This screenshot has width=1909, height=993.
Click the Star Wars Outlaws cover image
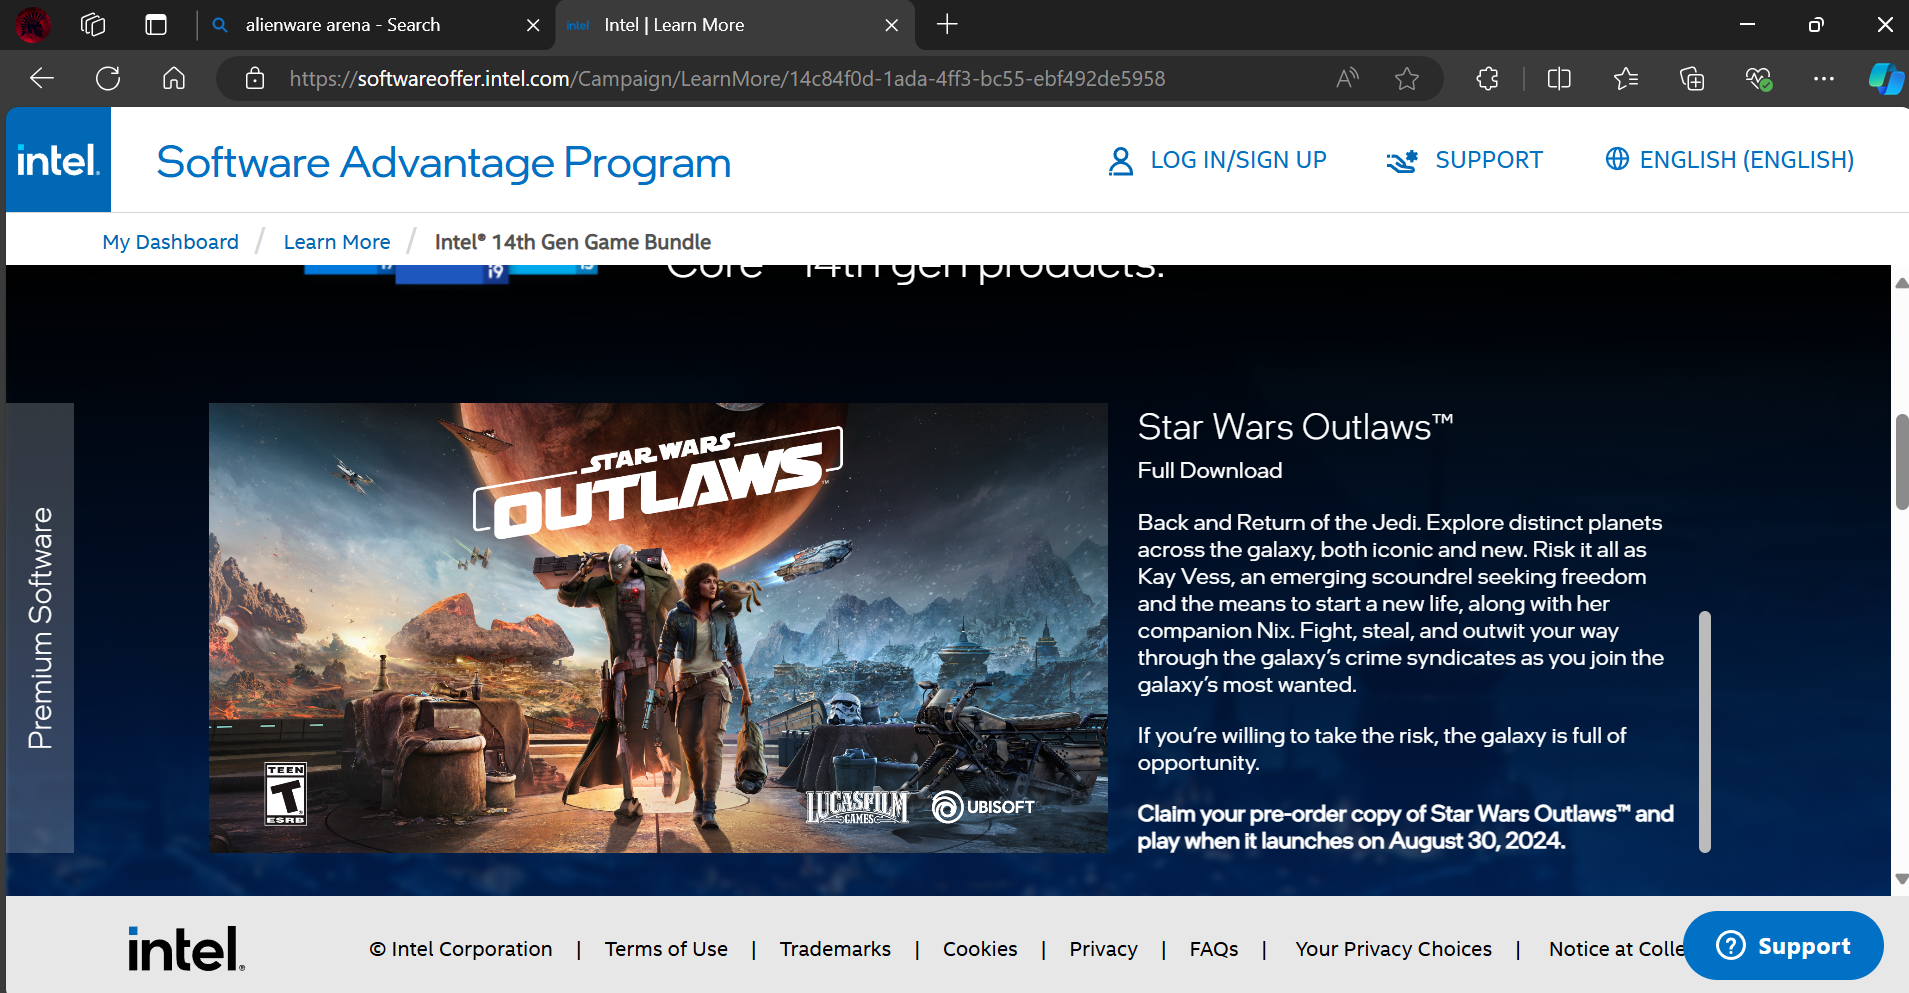pyautogui.click(x=658, y=628)
